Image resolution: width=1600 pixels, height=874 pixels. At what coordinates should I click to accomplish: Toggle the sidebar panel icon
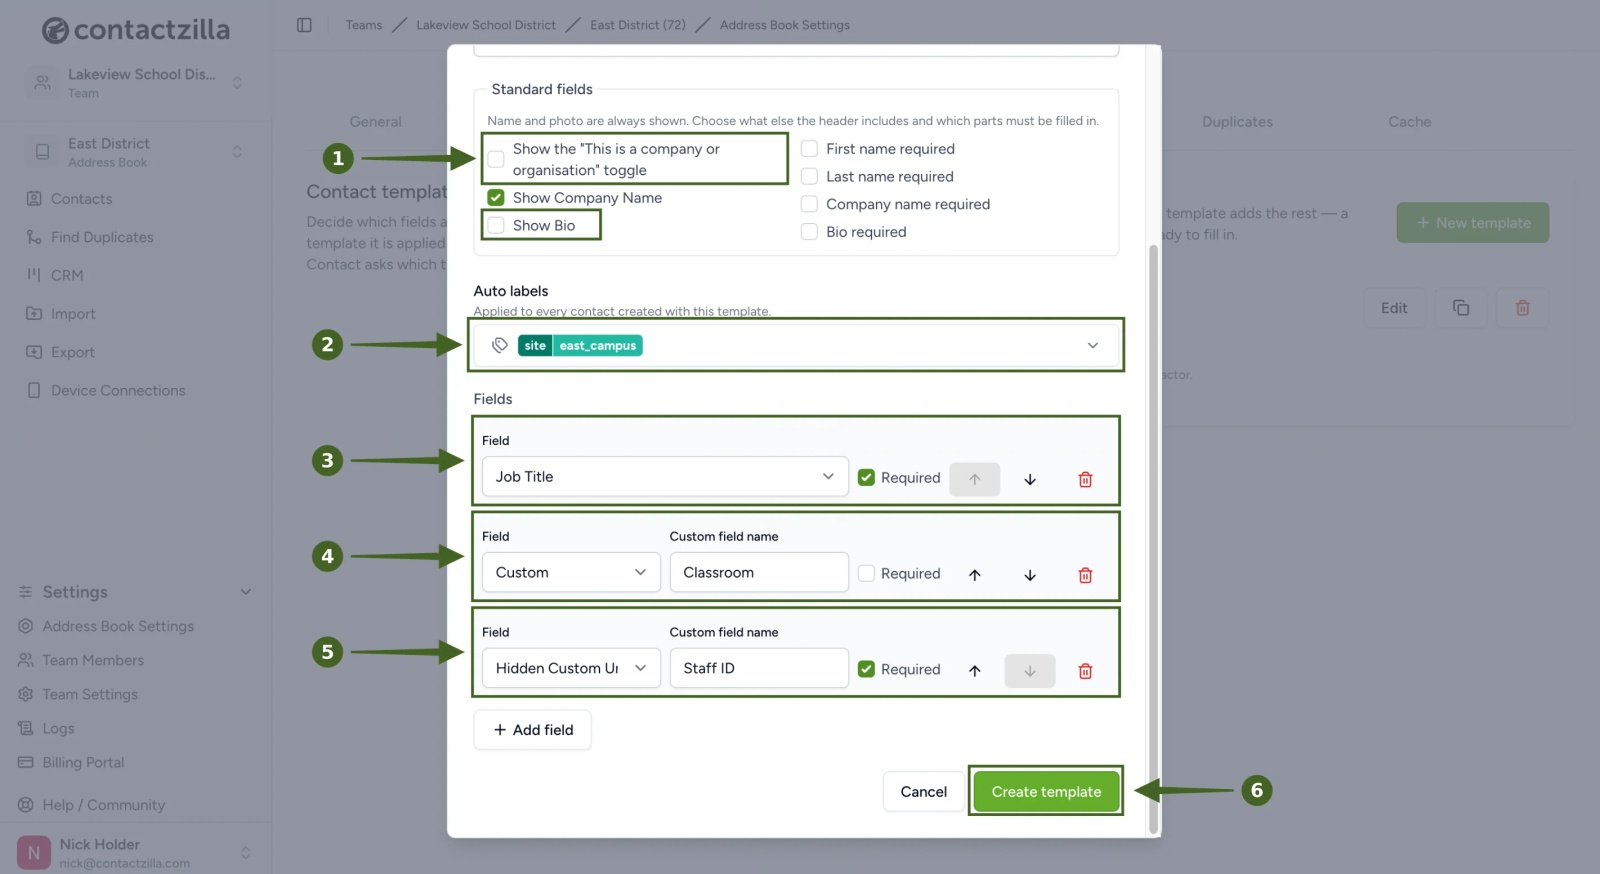coord(304,25)
